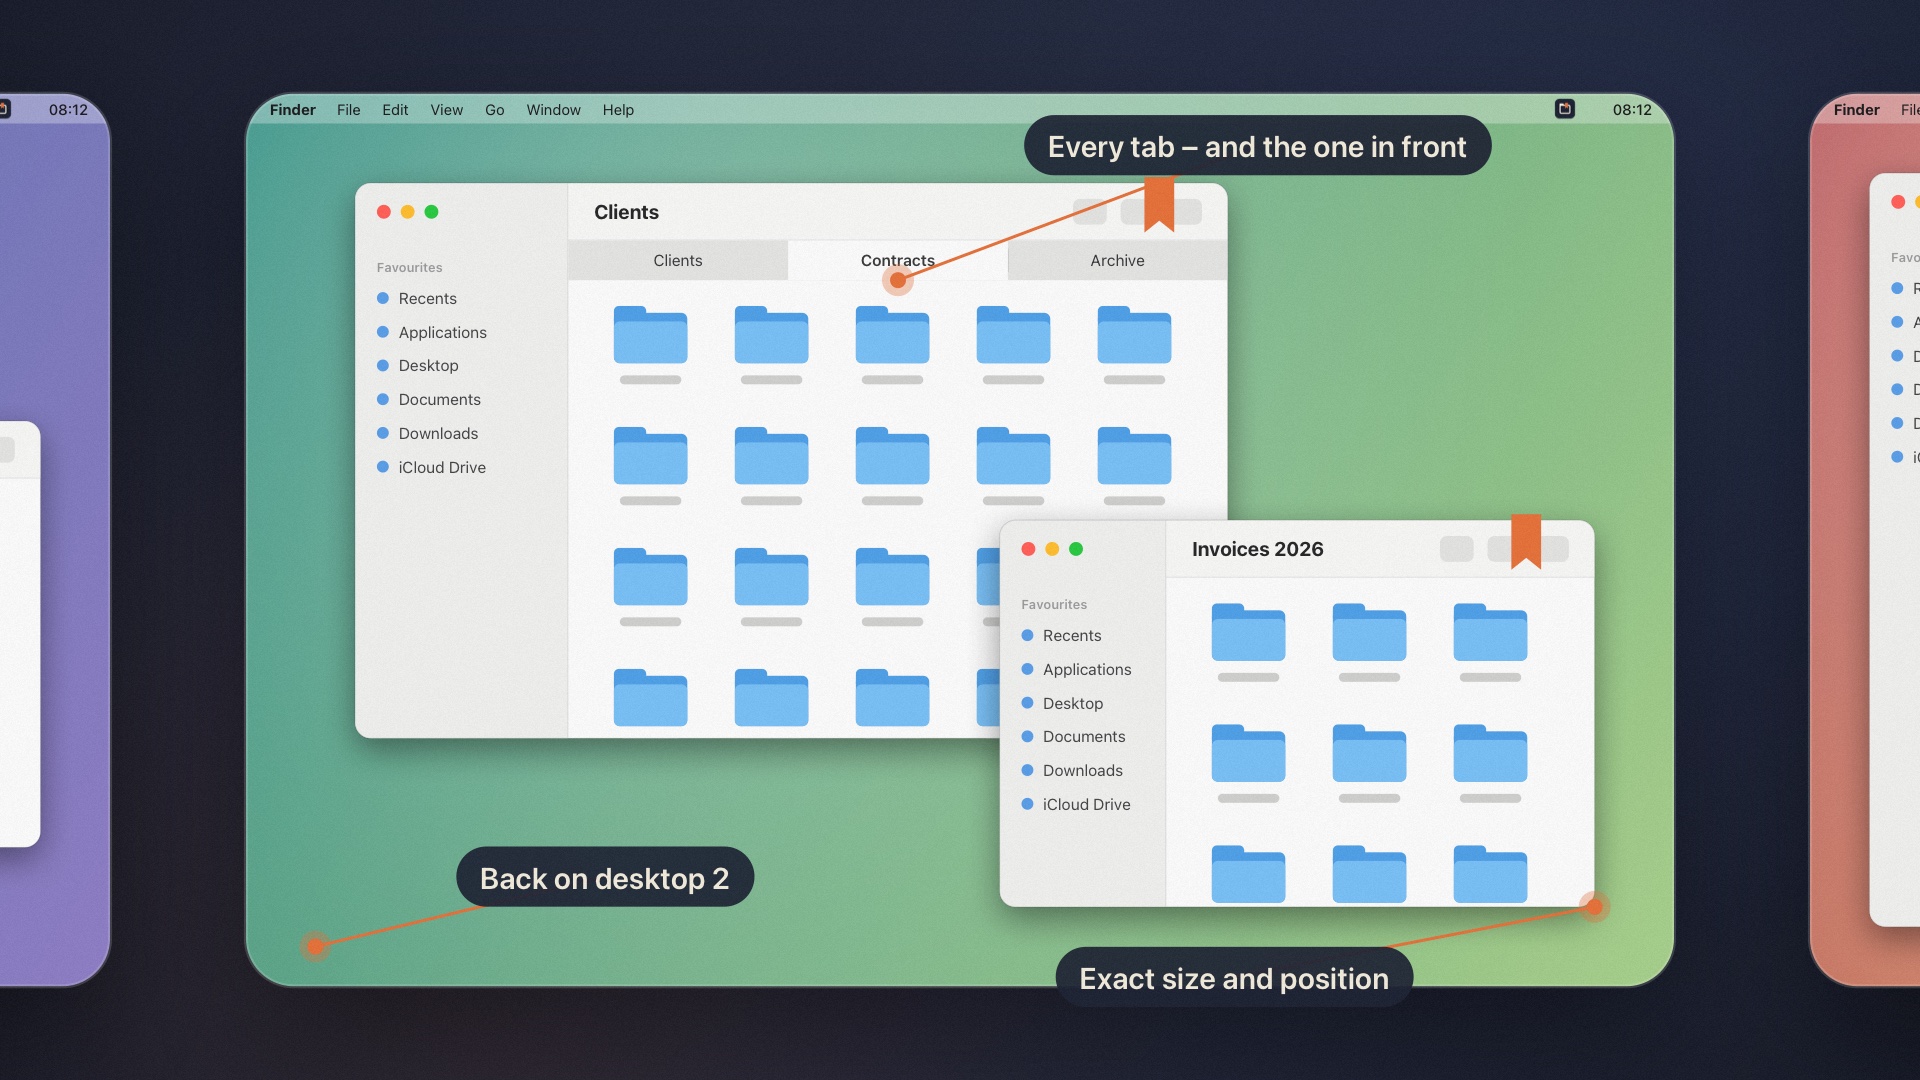Open the Help menu in the menu bar
This screenshot has height=1080, width=1920.
pos(618,110)
